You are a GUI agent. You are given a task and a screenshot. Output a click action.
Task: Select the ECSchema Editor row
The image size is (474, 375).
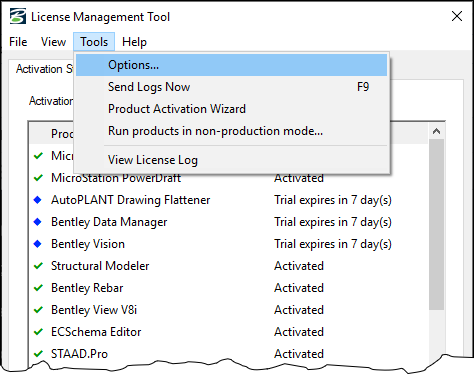229,332
